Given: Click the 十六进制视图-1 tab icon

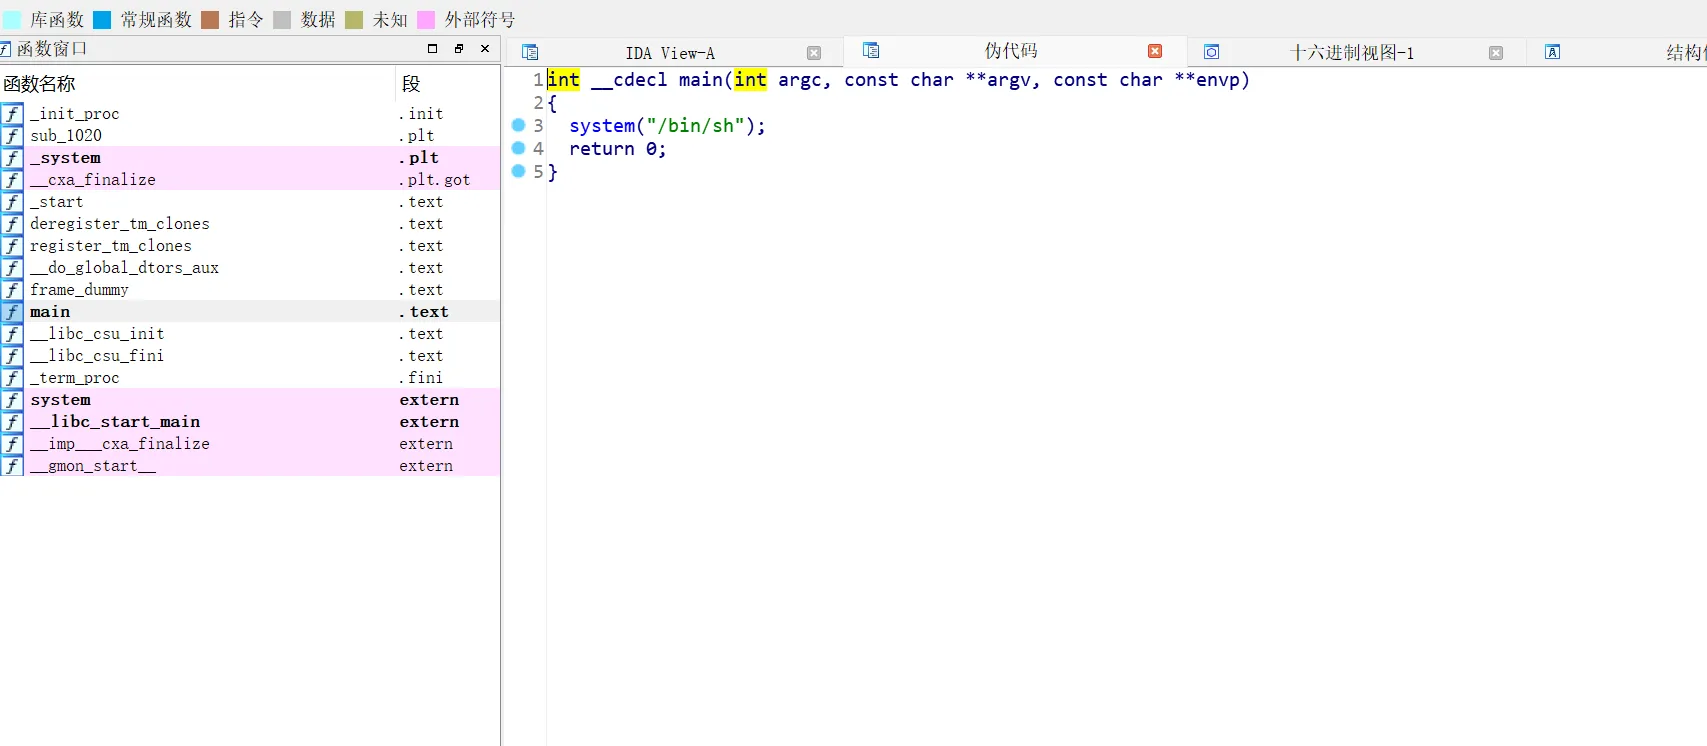Looking at the screenshot, I should coord(1211,52).
